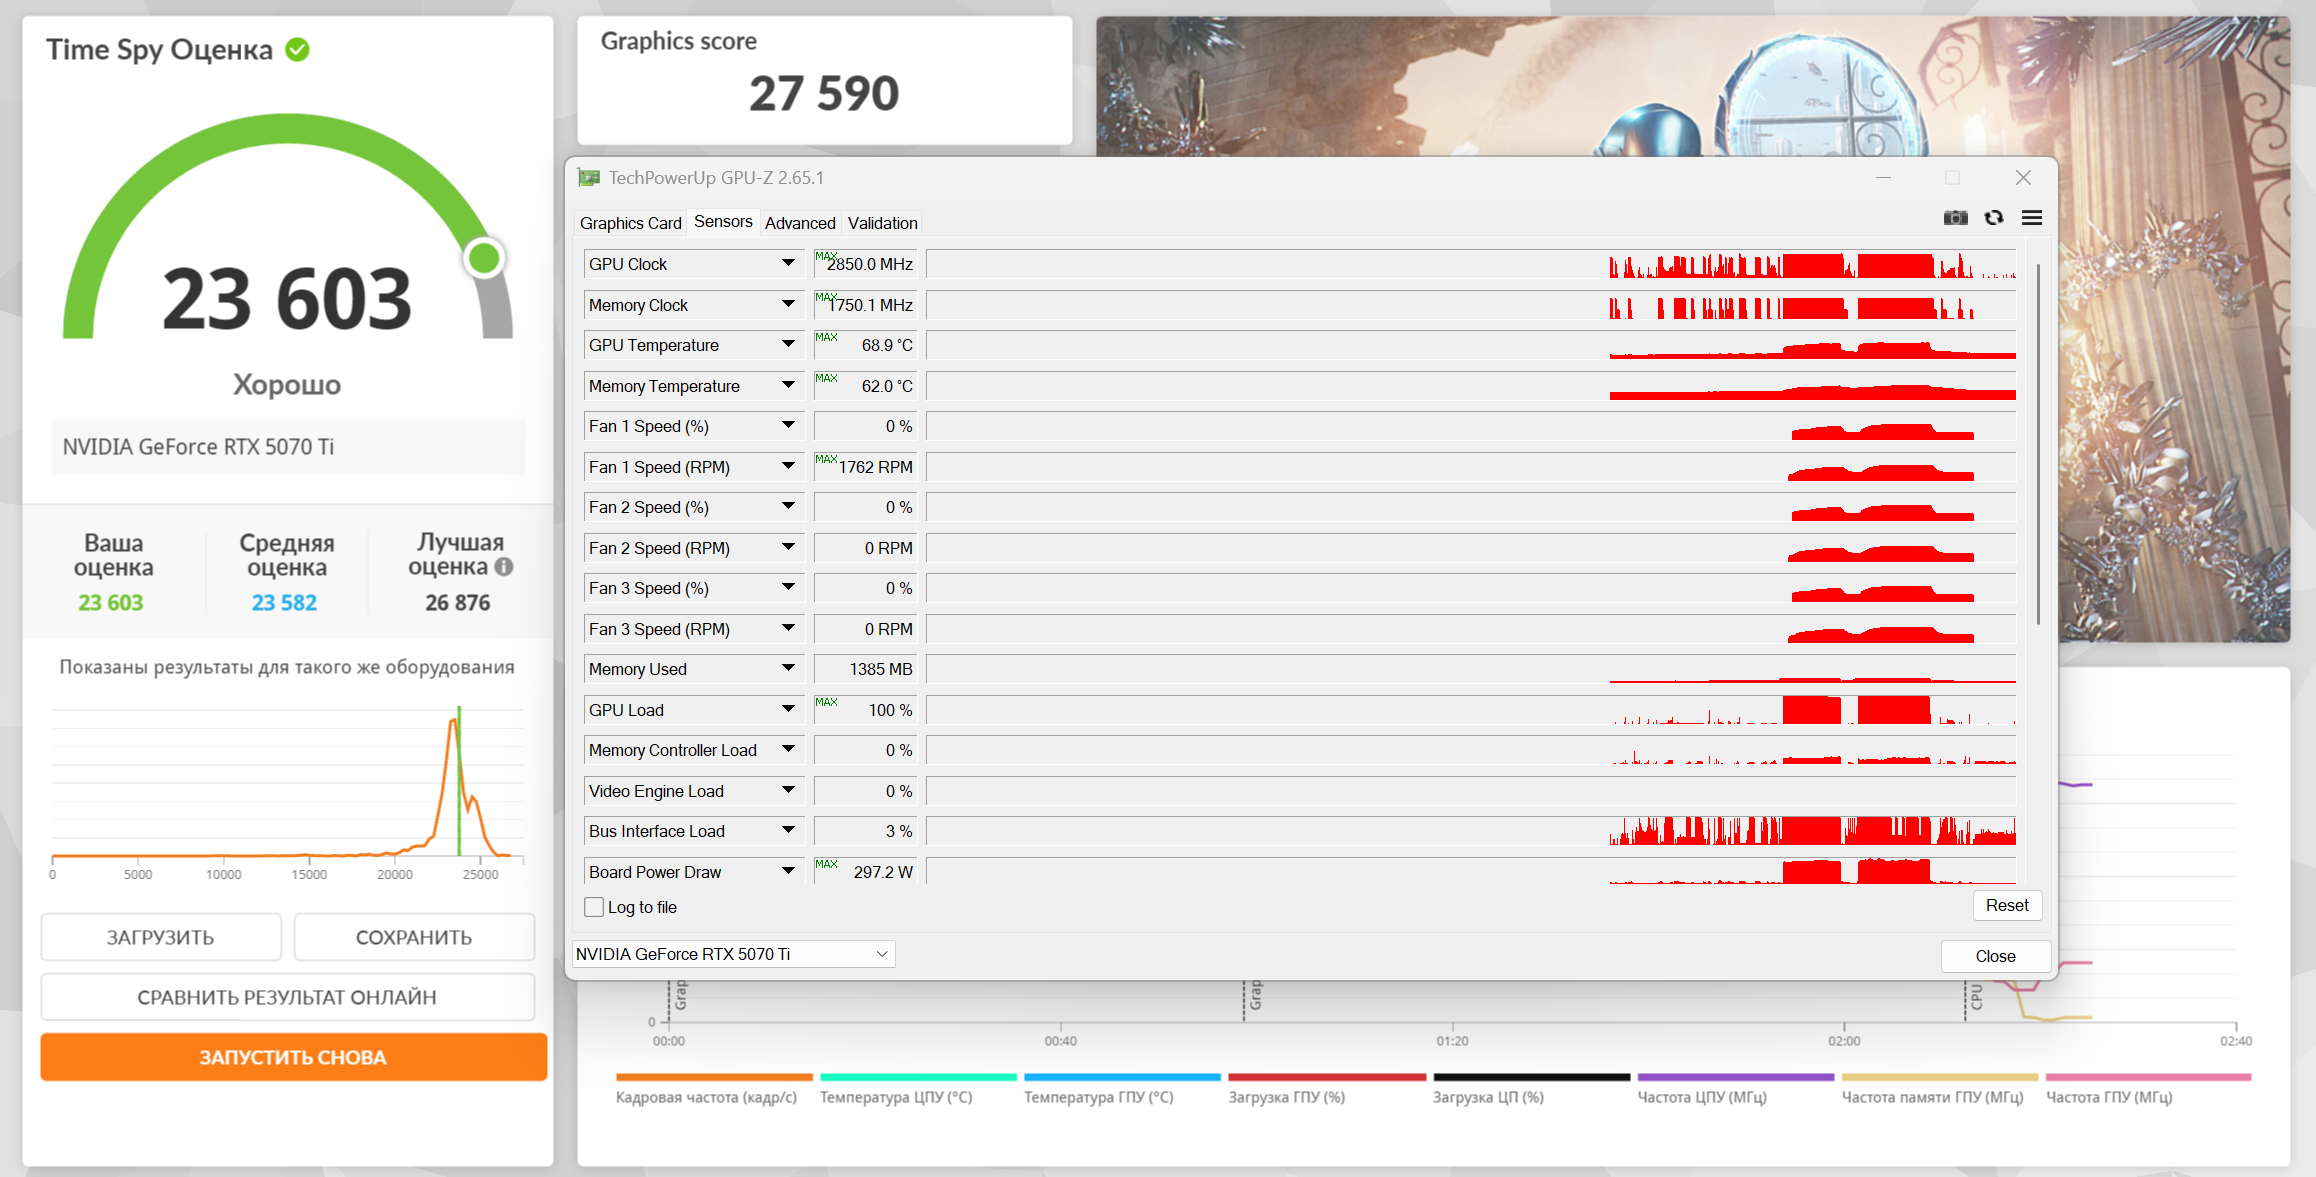Click the GPU-Z refresh icon
The image size is (2316, 1177).
click(x=1994, y=218)
